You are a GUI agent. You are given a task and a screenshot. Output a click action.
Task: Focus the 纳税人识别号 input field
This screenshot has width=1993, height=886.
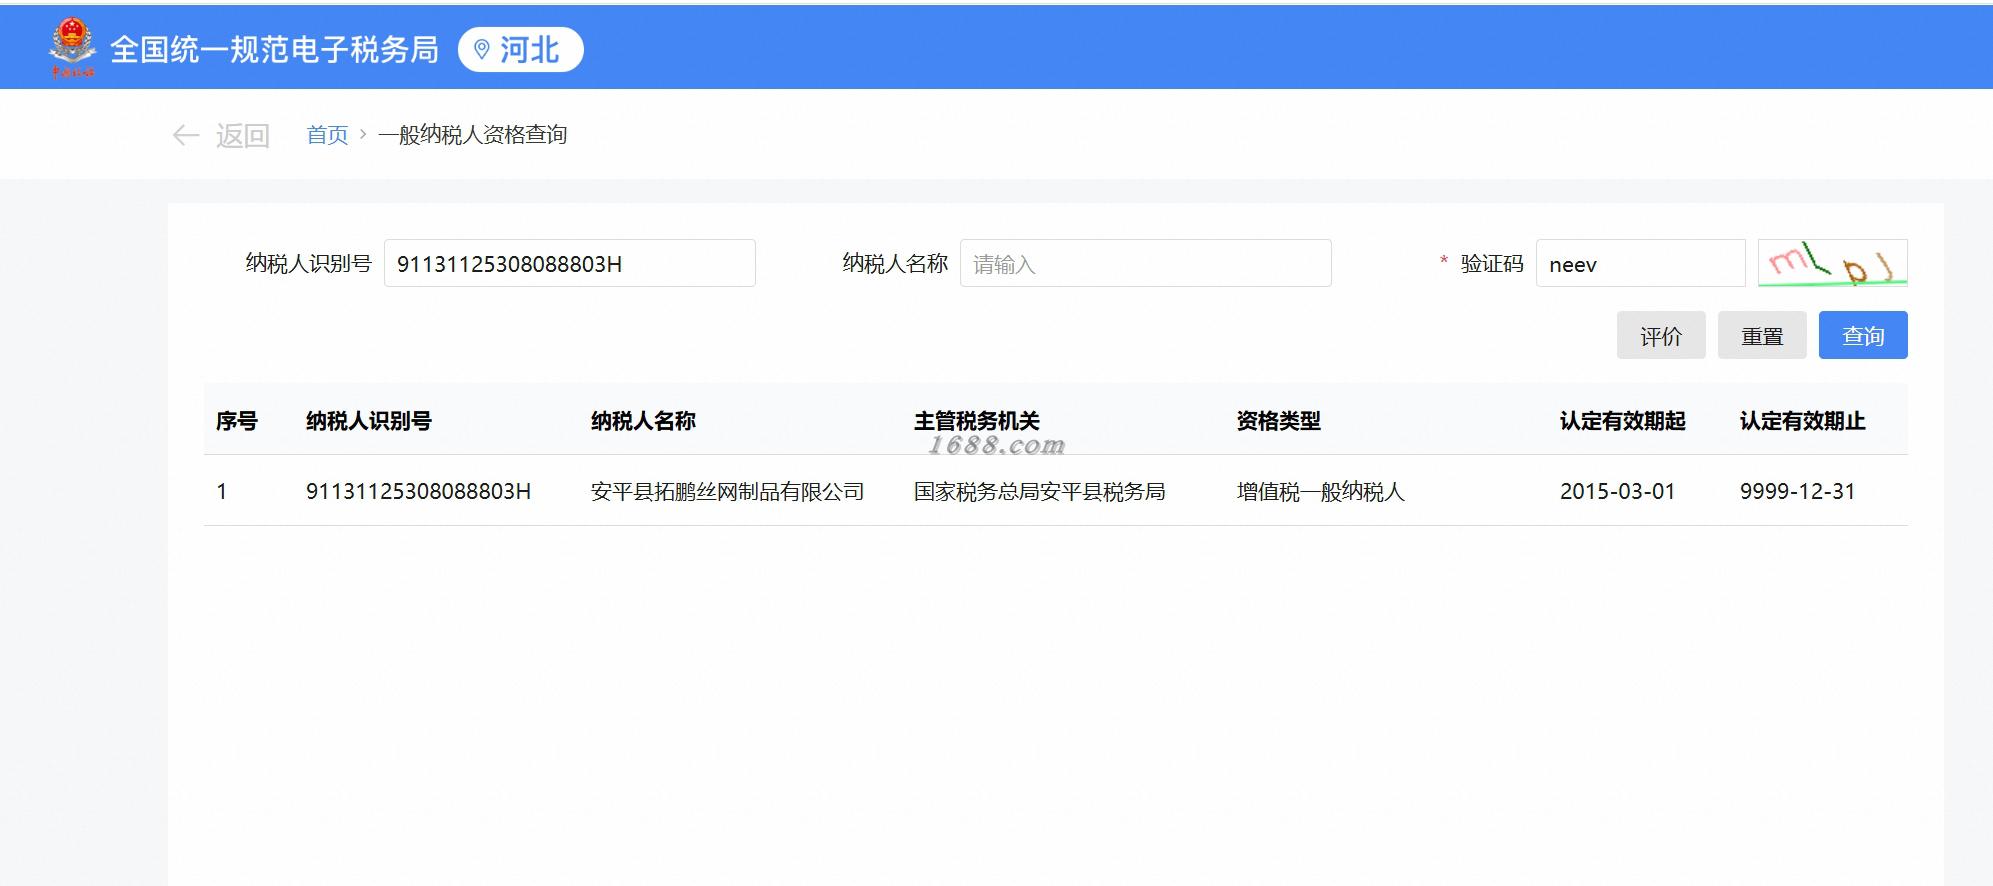(570, 263)
